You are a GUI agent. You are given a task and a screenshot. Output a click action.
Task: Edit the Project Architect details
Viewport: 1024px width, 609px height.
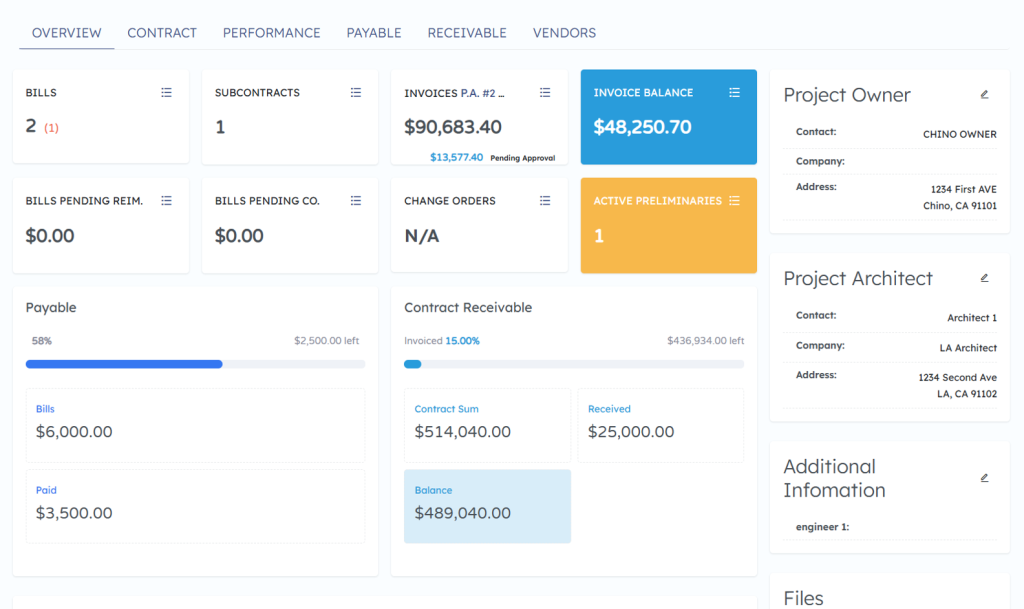pos(984,278)
